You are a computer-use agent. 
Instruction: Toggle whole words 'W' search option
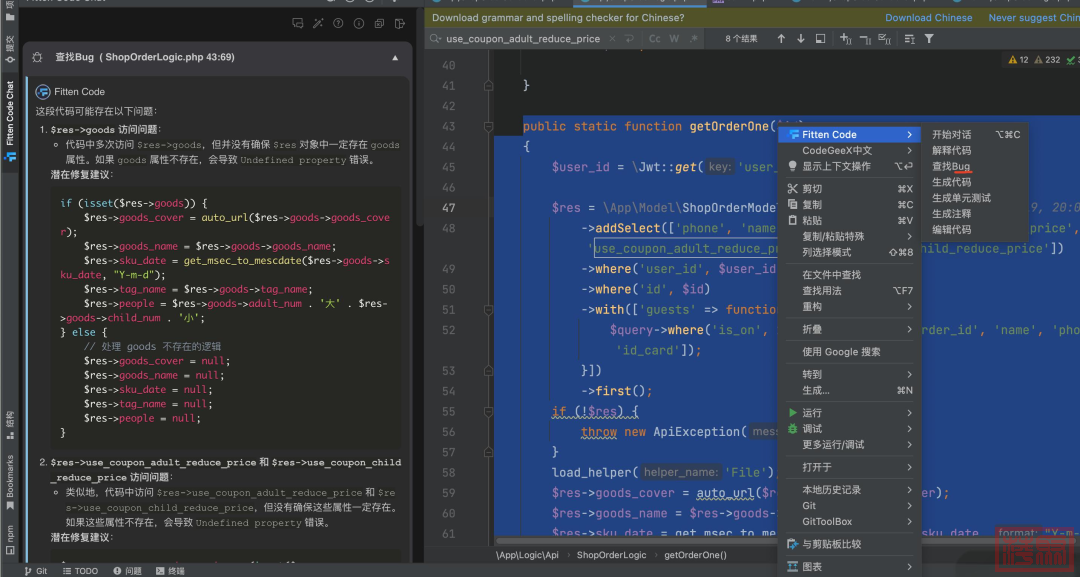pyautogui.click(x=674, y=39)
